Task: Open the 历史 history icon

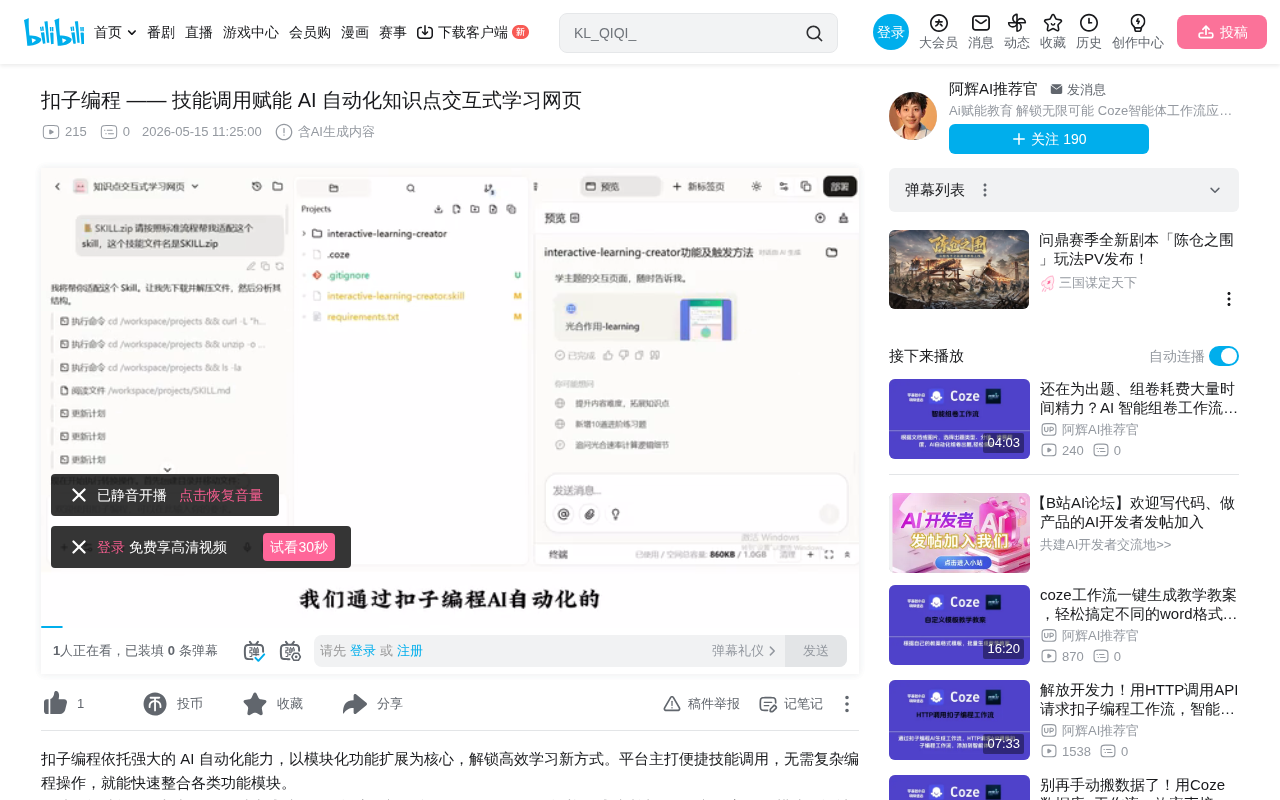Action: point(1089,23)
